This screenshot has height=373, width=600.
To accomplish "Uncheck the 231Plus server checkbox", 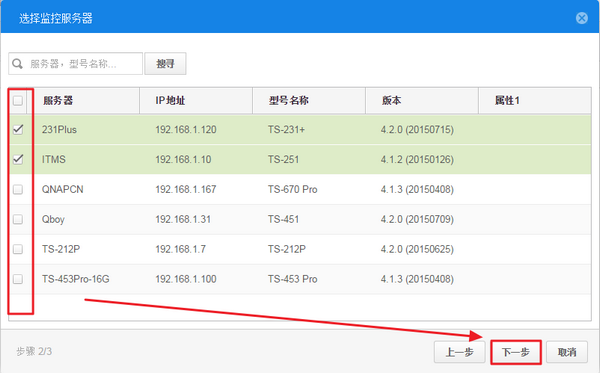I will pyautogui.click(x=18, y=129).
